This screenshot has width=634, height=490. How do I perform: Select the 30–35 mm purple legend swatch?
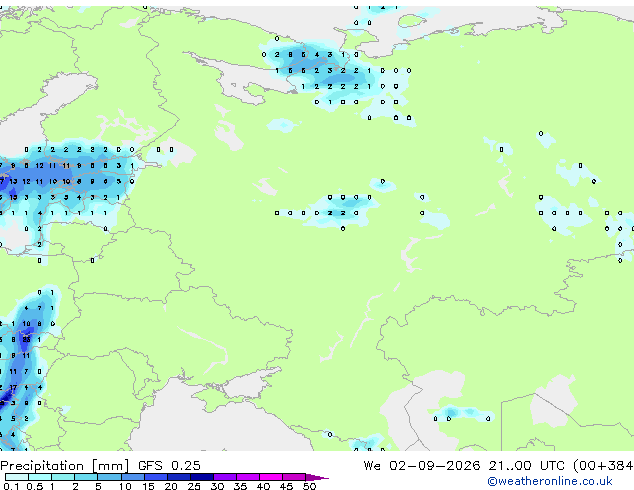[x=224, y=477]
